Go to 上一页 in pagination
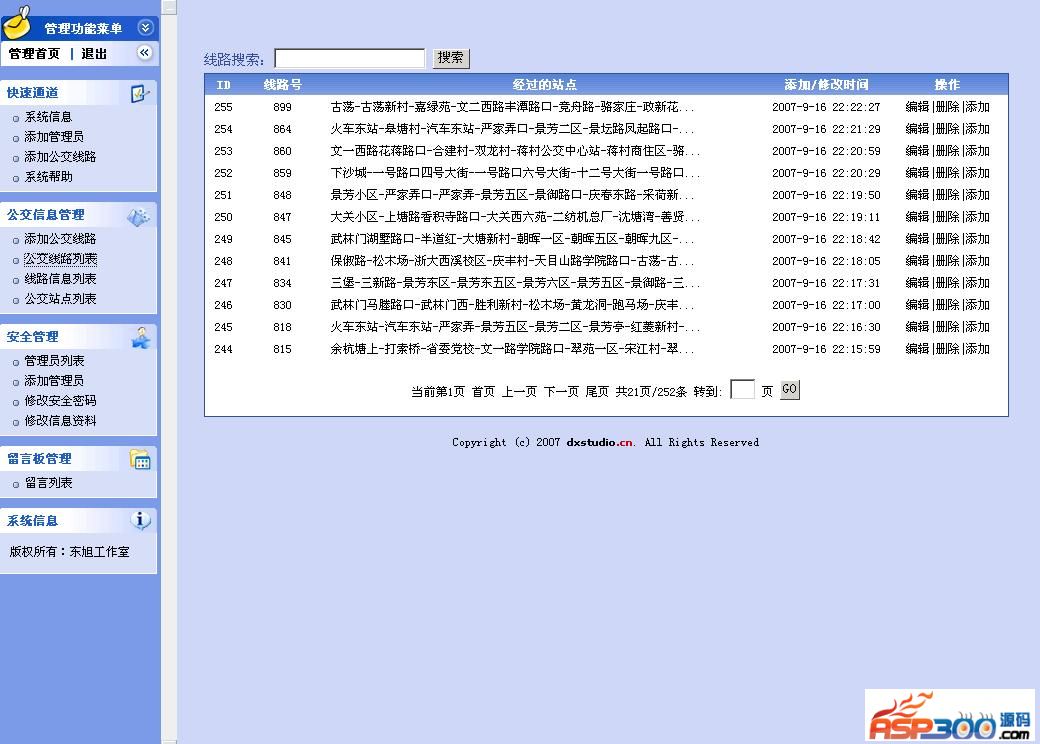 point(519,392)
